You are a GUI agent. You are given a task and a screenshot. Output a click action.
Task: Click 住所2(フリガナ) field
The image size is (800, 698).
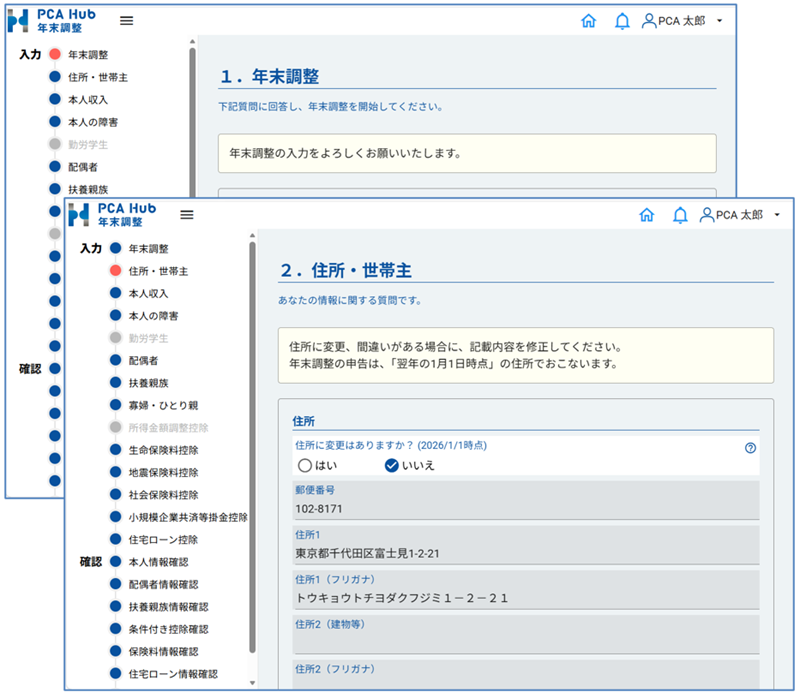pos(526,675)
